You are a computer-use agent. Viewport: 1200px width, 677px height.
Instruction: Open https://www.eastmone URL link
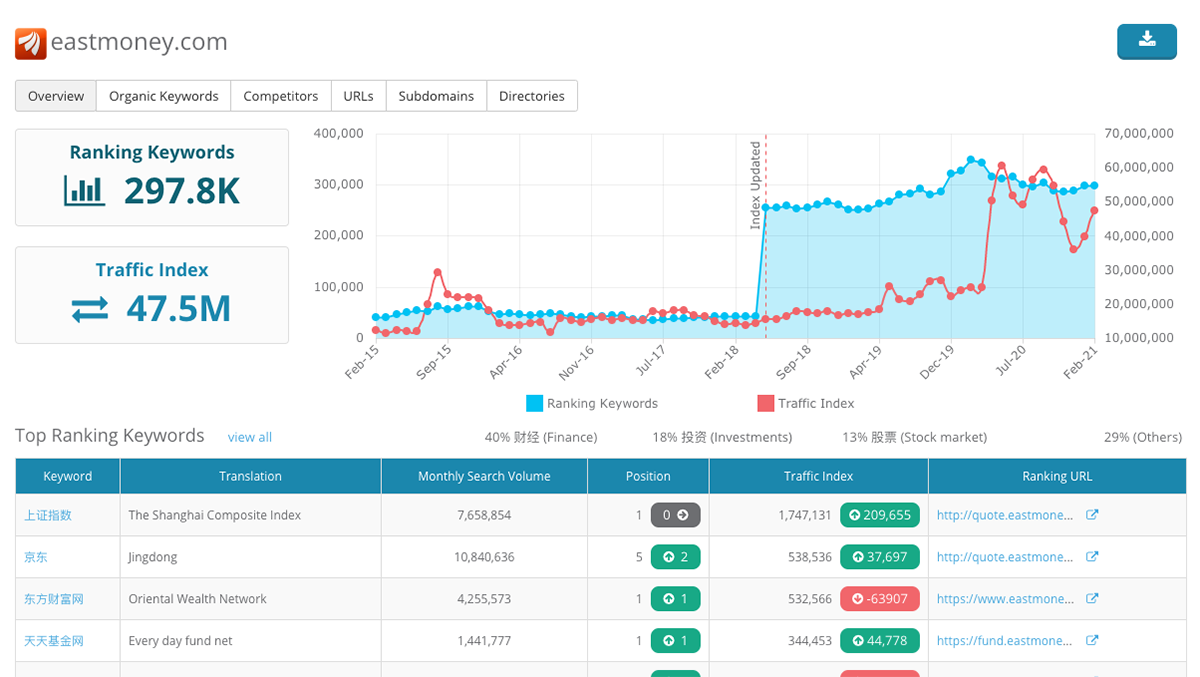[1006, 599]
